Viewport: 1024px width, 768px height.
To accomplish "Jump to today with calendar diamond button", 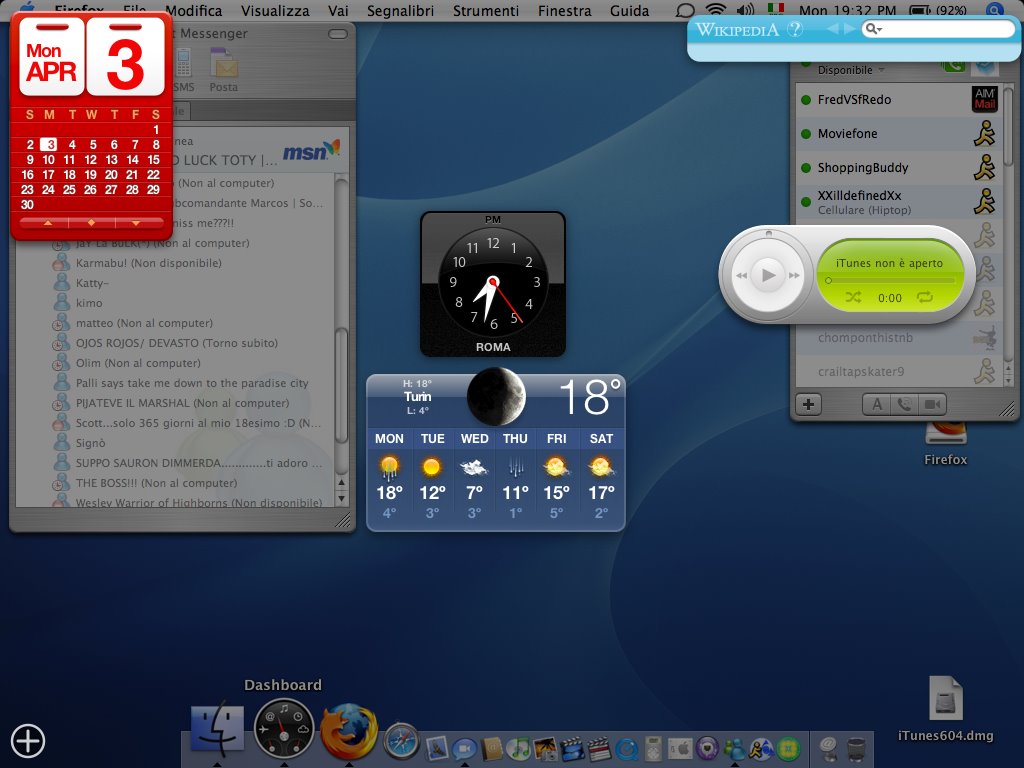I will (x=91, y=223).
